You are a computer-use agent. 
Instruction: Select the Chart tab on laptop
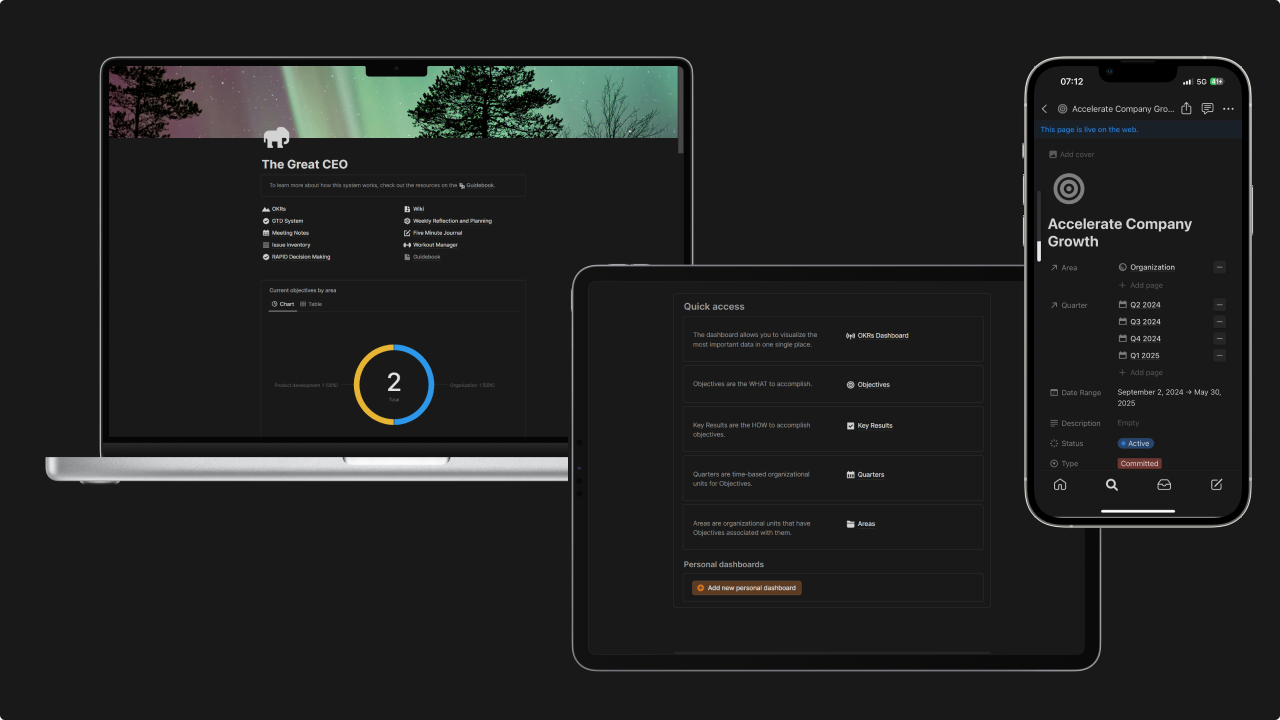point(283,304)
